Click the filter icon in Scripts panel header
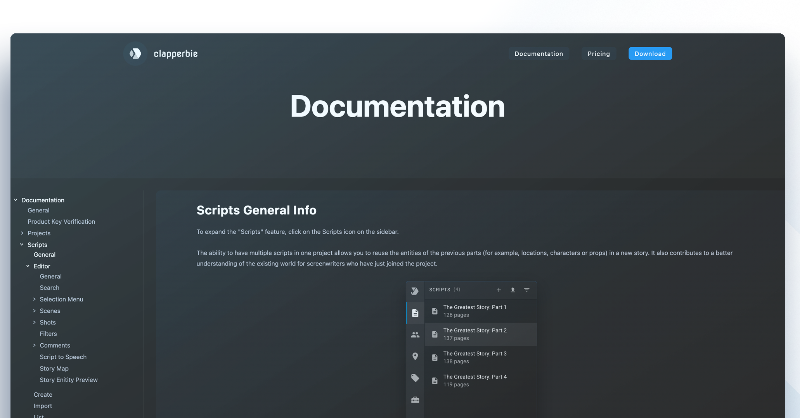The height and width of the screenshot is (418, 800). click(527, 290)
